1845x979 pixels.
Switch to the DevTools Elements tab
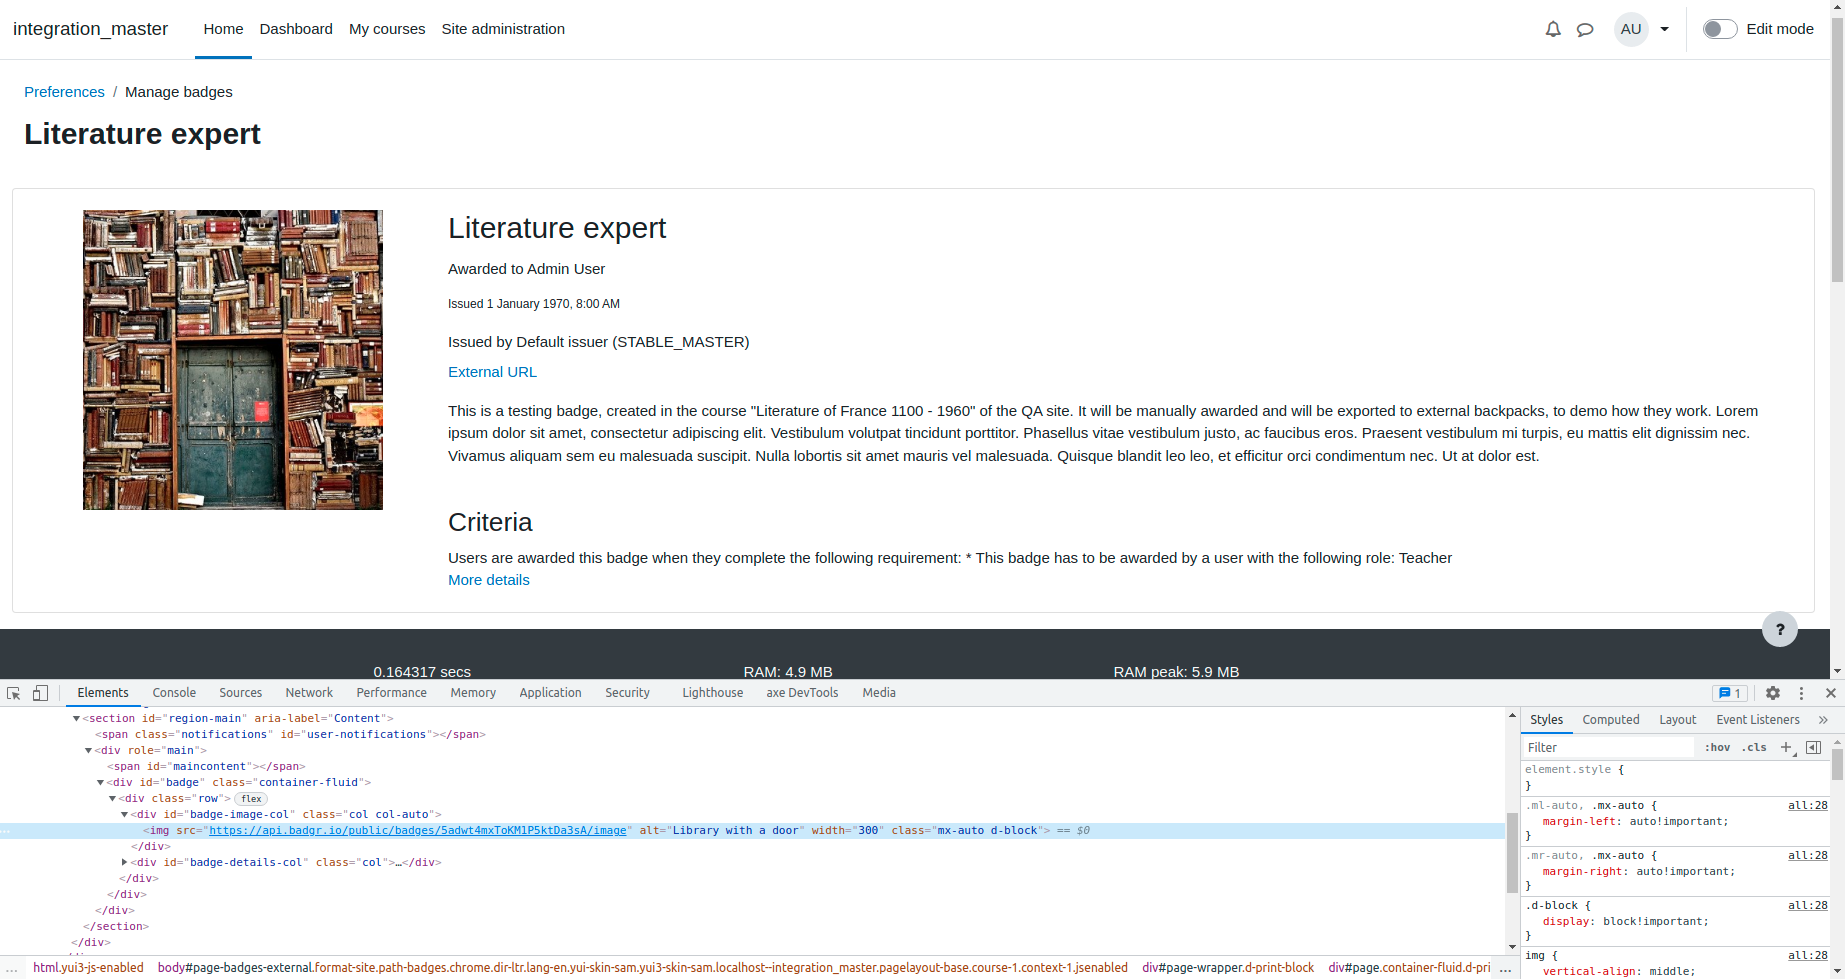pos(103,693)
